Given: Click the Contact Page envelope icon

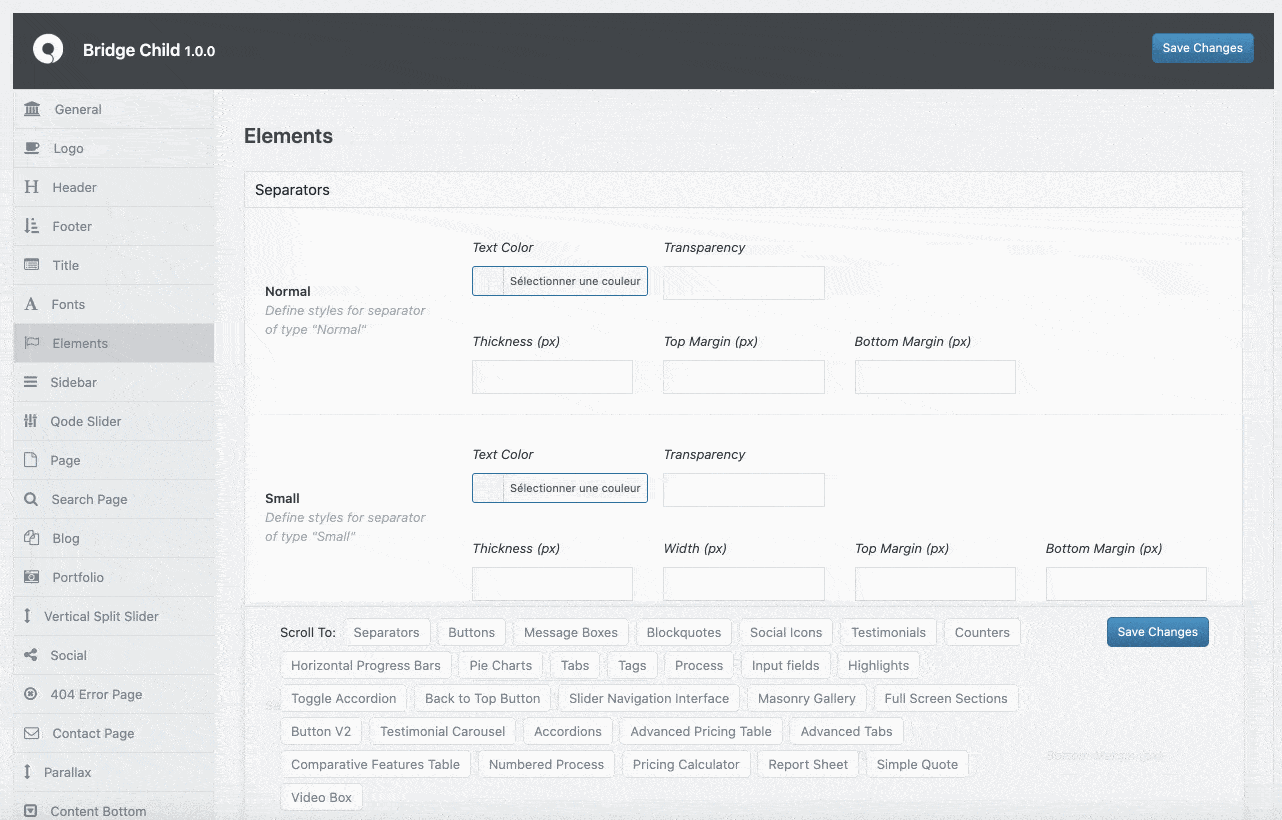Looking at the screenshot, I should 32,733.
